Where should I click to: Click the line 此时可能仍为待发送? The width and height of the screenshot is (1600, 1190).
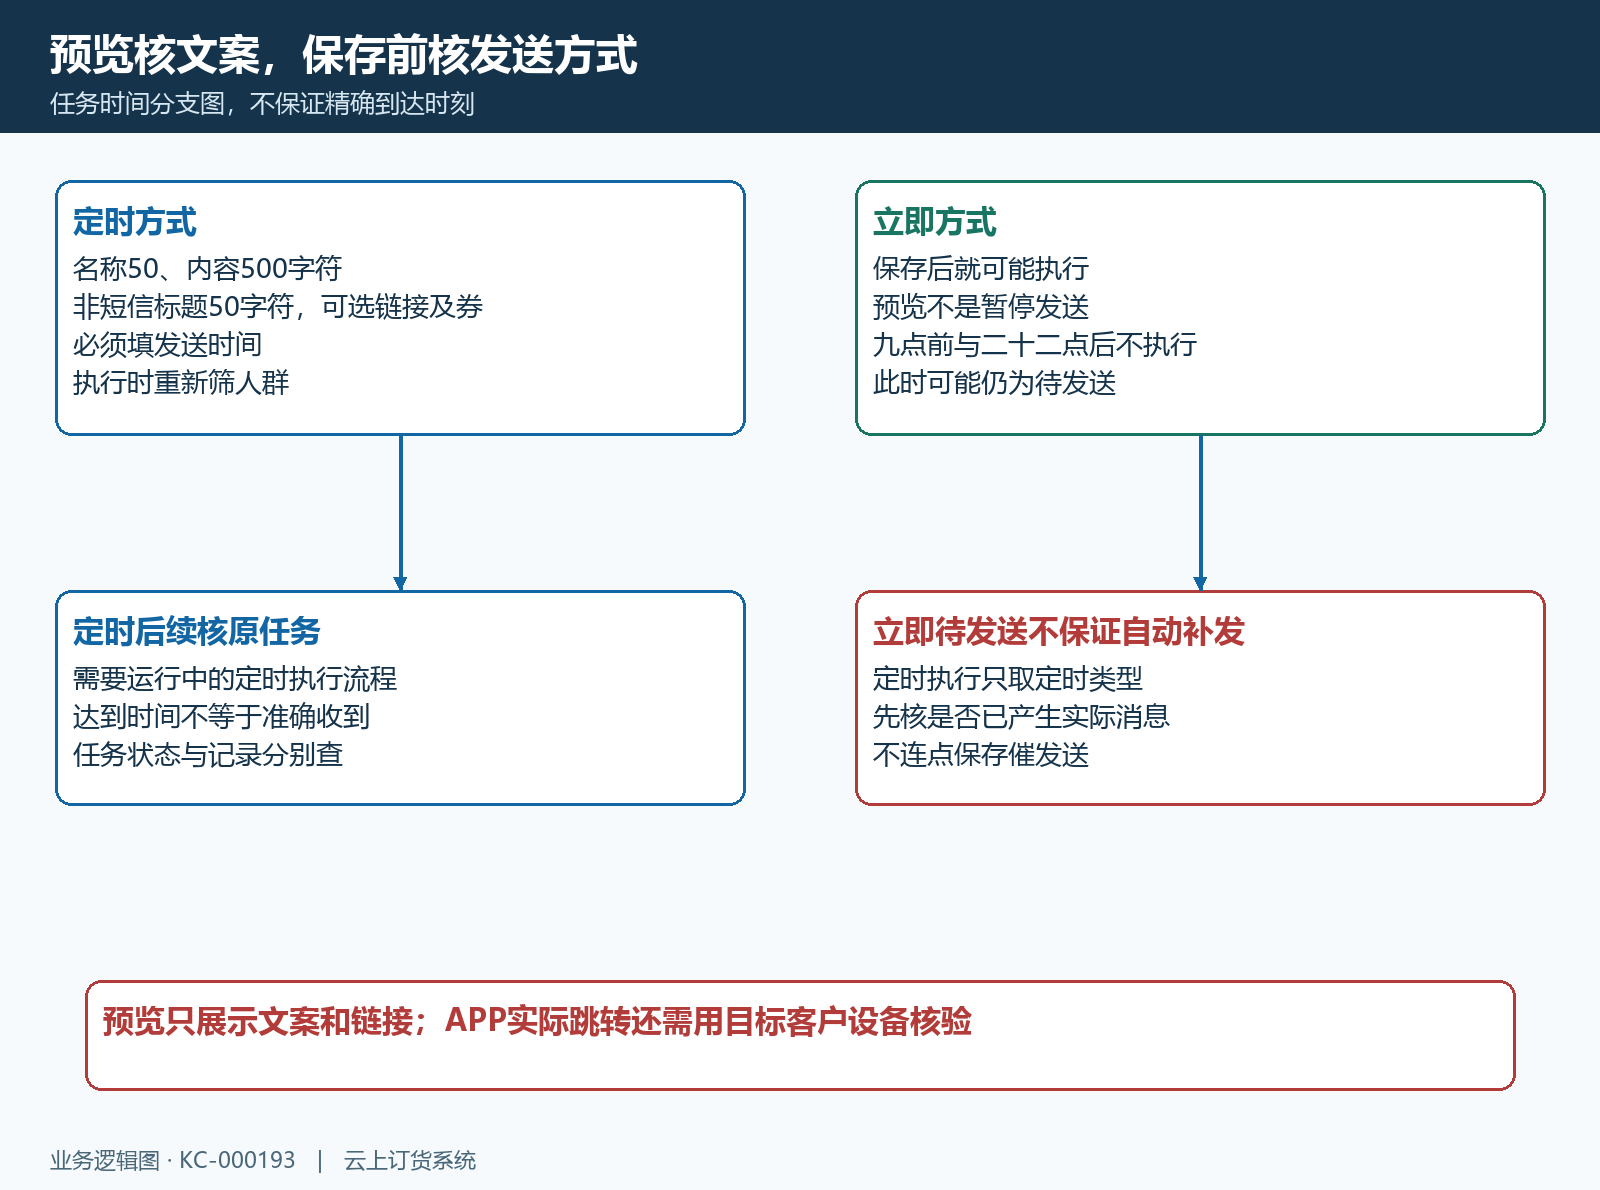click(994, 382)
